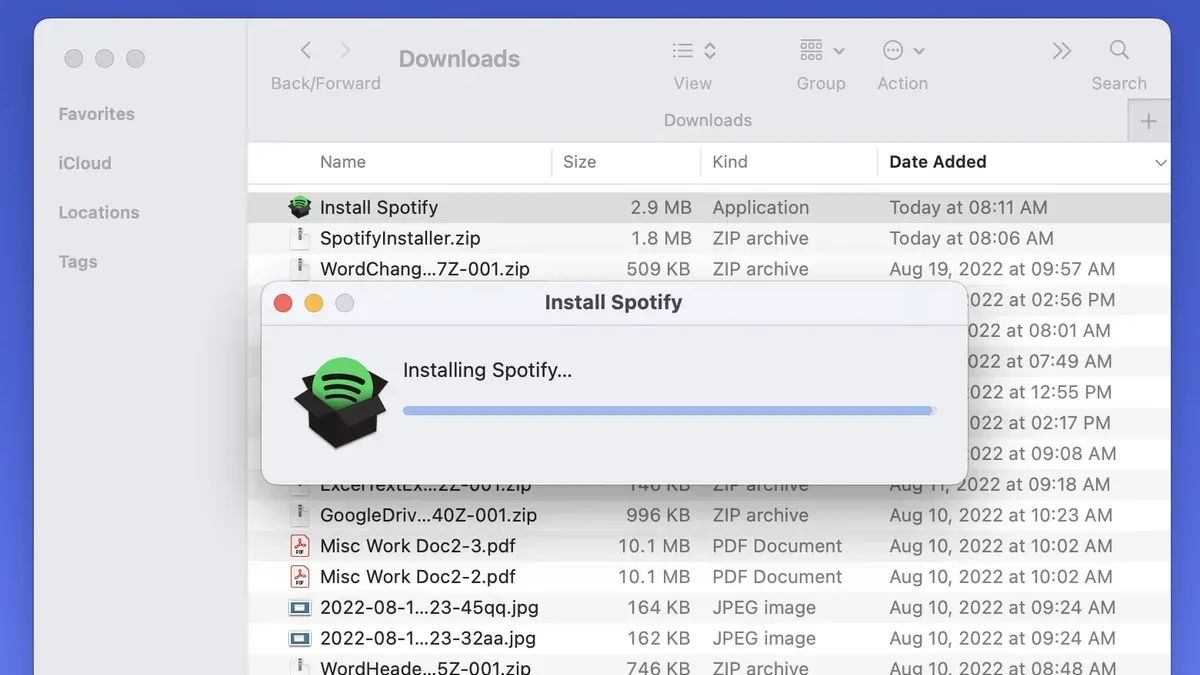Select the 2022-08-1...23-45qq.jpg image icon
The width and height of the screenshot is (1200, 675).
[299, 608]
